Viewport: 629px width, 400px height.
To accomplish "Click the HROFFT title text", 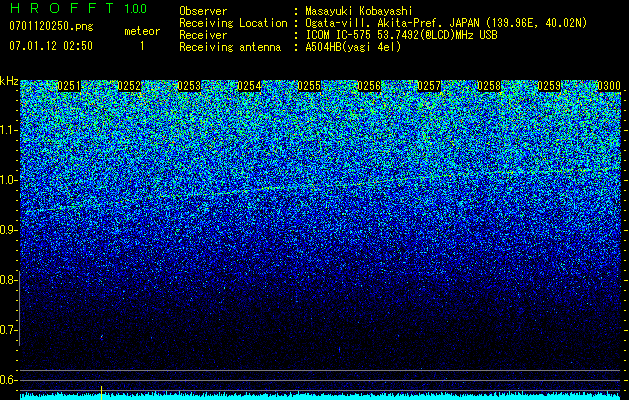I will point(62,8).
